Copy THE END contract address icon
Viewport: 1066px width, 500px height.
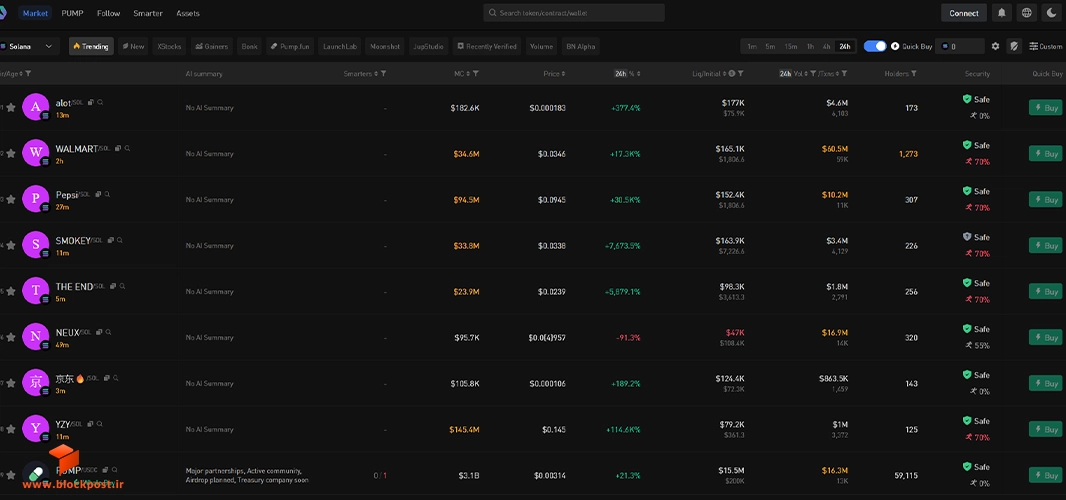point(114,286)
